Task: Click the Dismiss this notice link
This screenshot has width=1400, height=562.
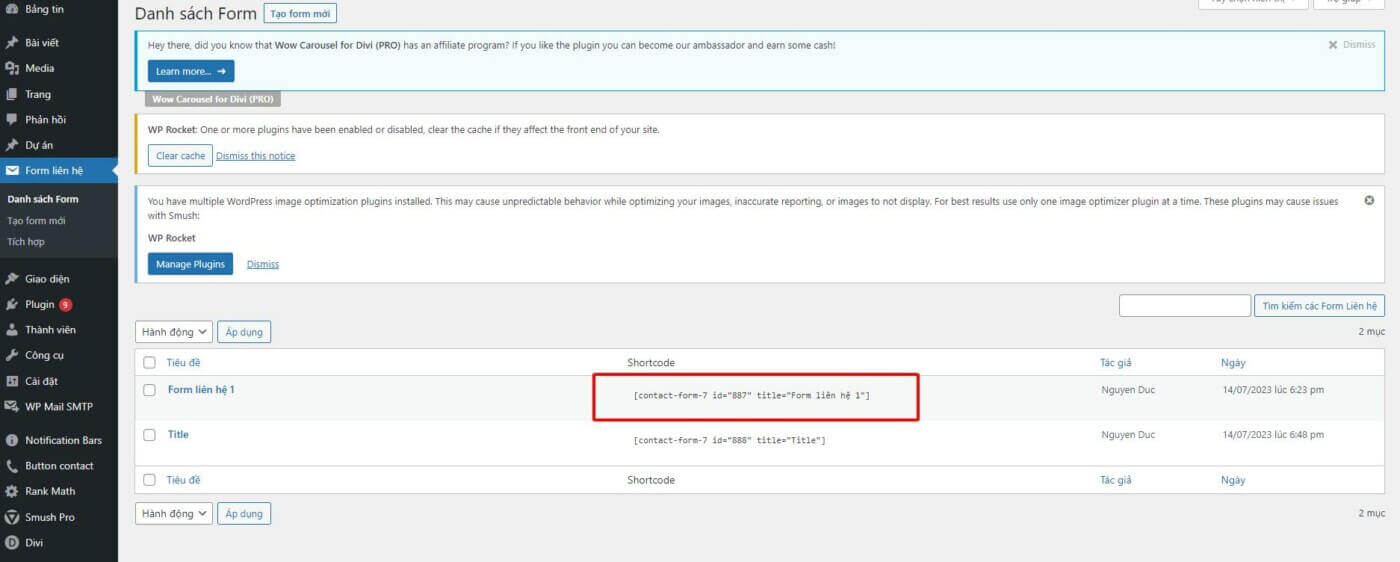Action: point(256,156)
